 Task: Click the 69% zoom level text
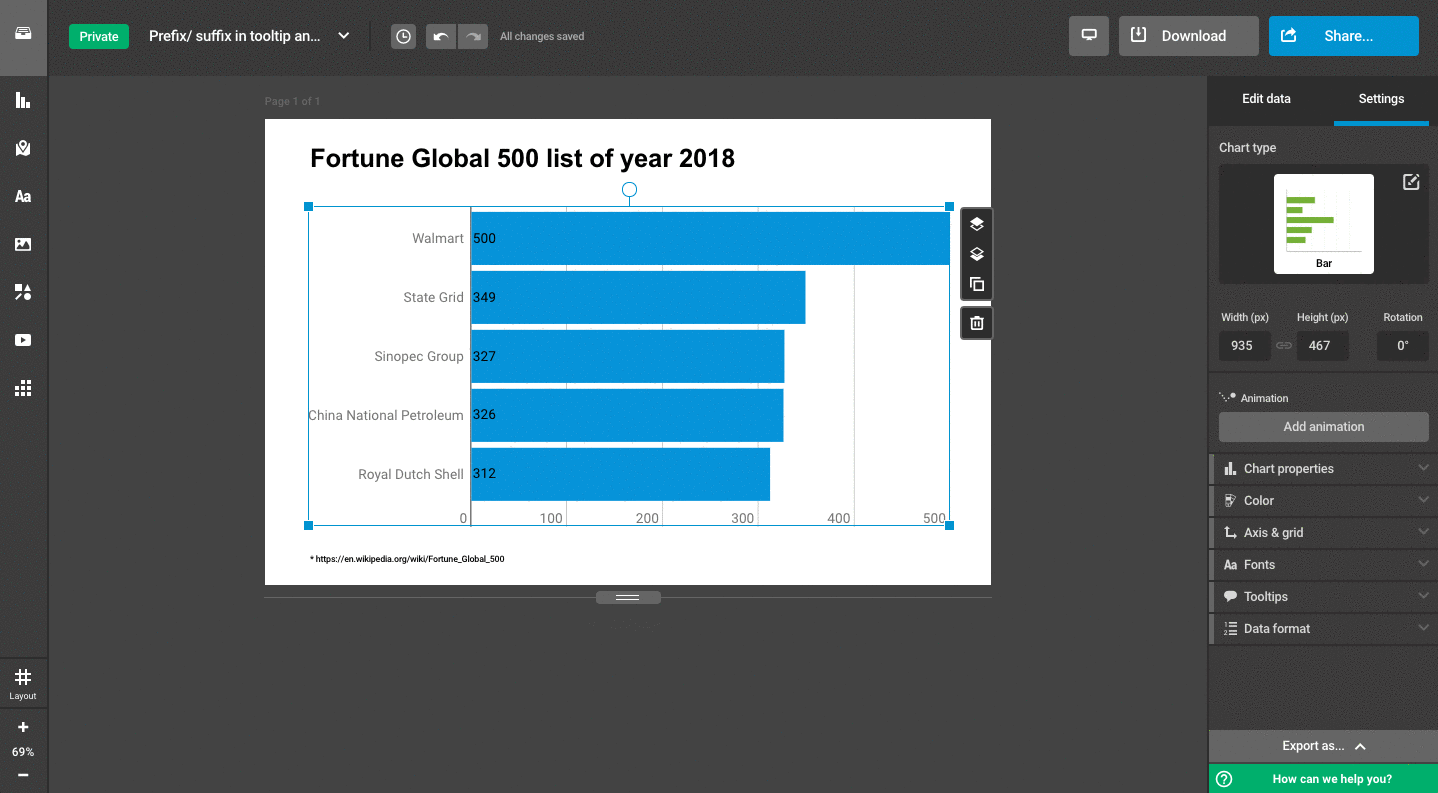(x=23, y=752)
